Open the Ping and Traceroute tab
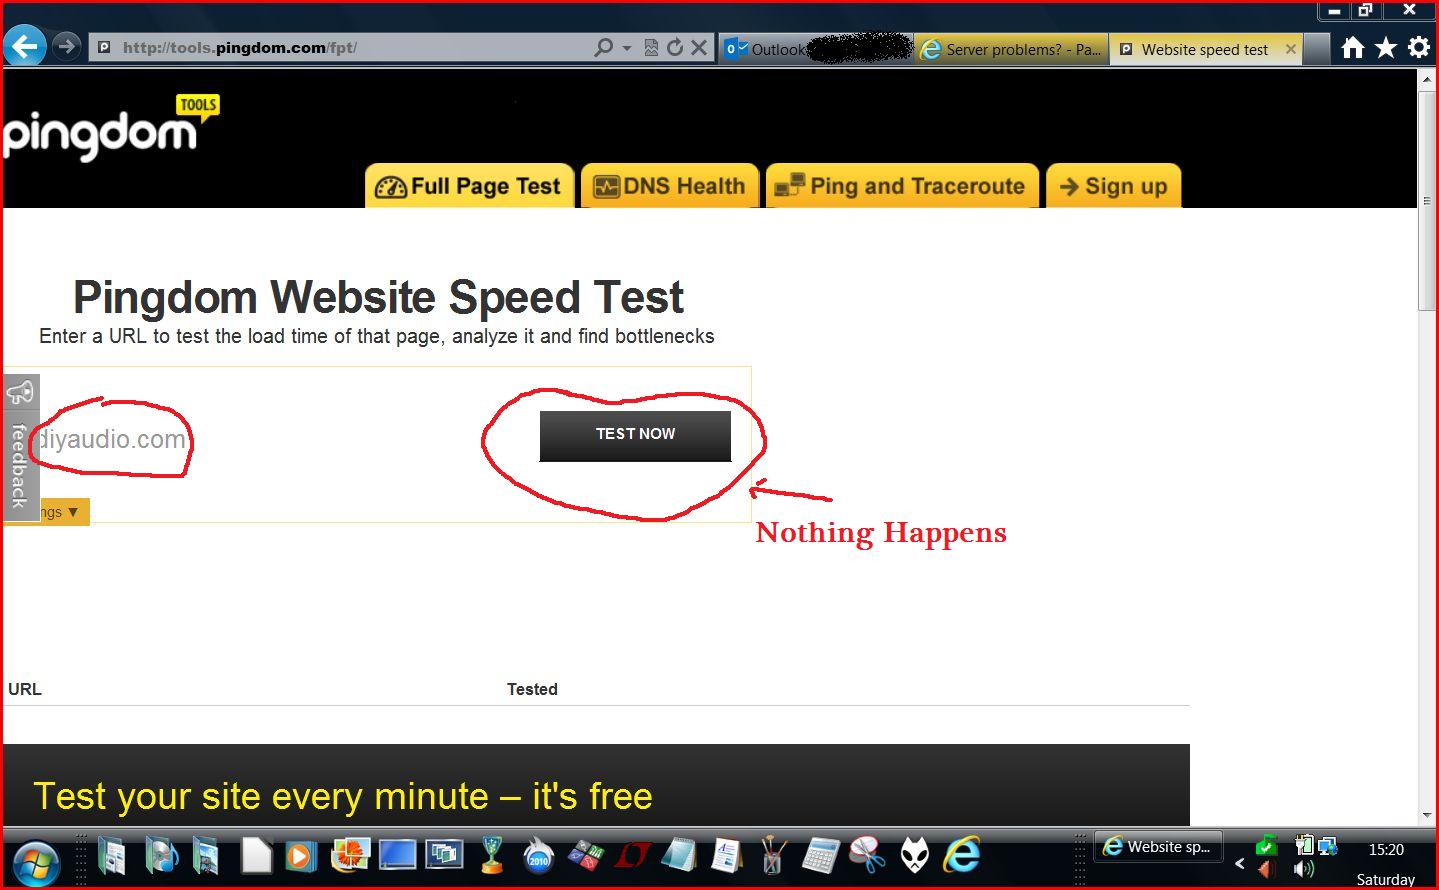 (x=902, y=186)
